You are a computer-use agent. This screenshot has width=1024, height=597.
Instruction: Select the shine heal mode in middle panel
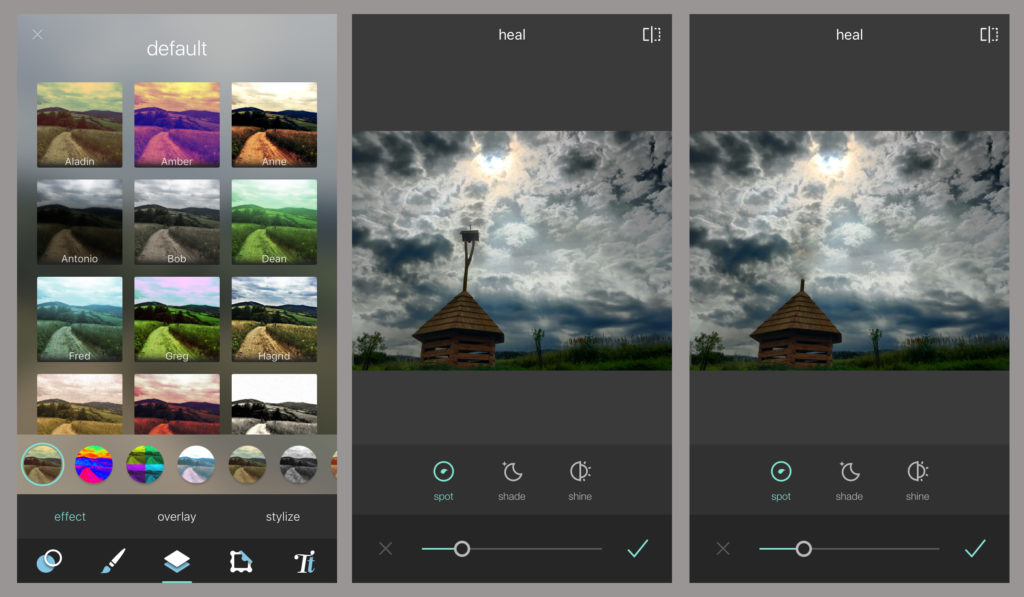click(580, 479)
